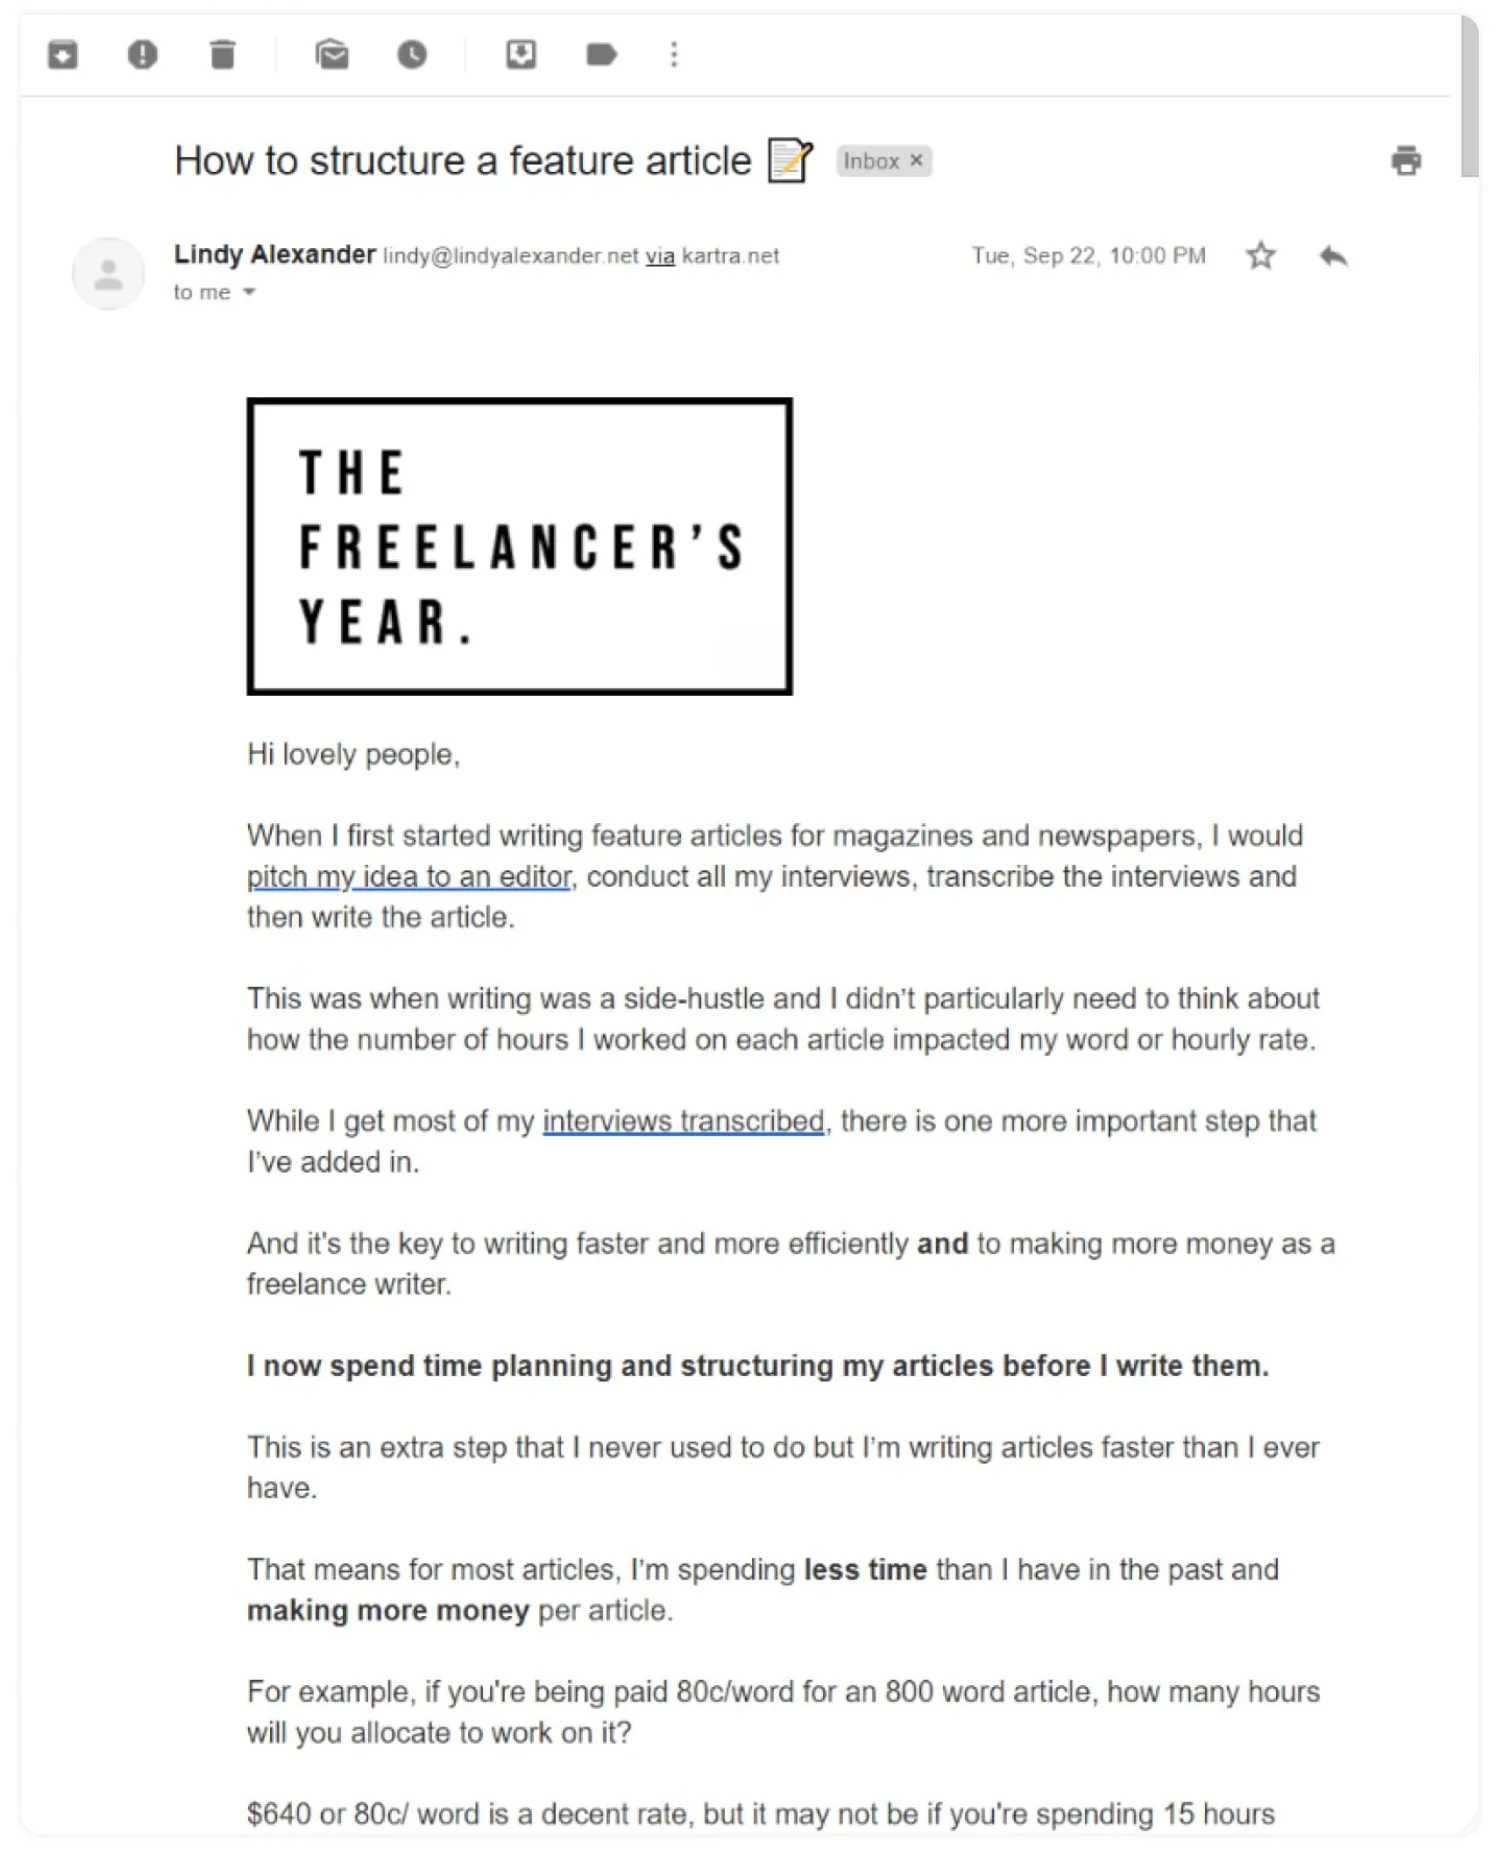Reply to the email with arrow icon
The width and height of the screenshot is (1500, 1857).
click(1333, 256)
